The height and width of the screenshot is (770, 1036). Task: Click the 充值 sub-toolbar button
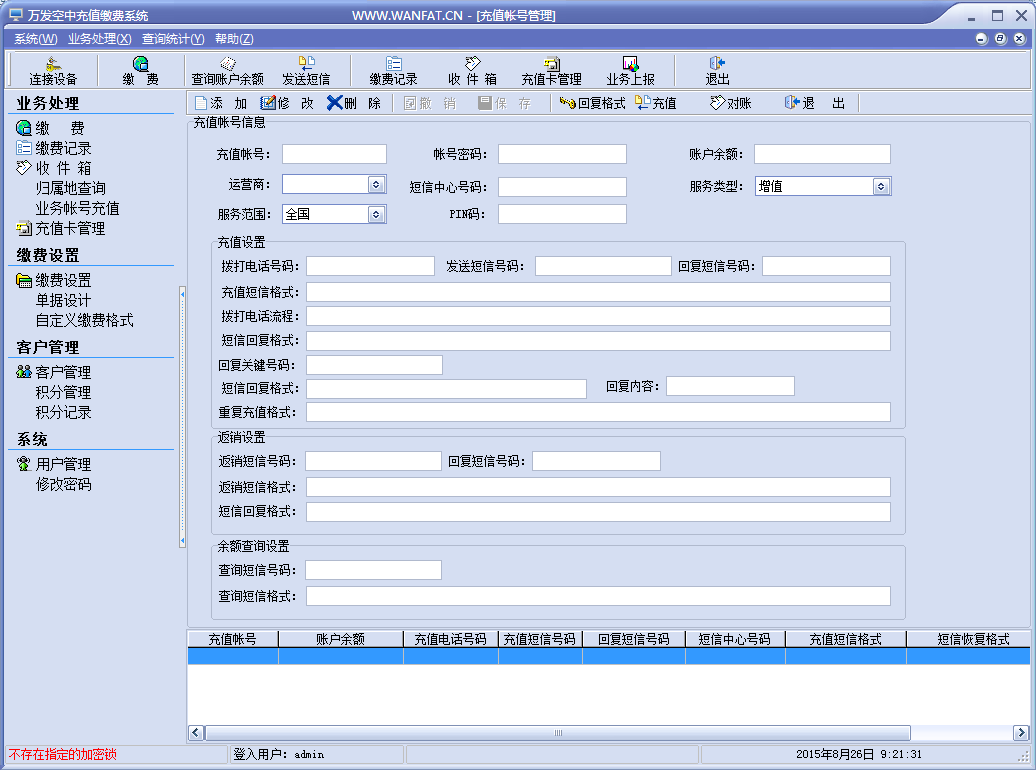point(655,103)
